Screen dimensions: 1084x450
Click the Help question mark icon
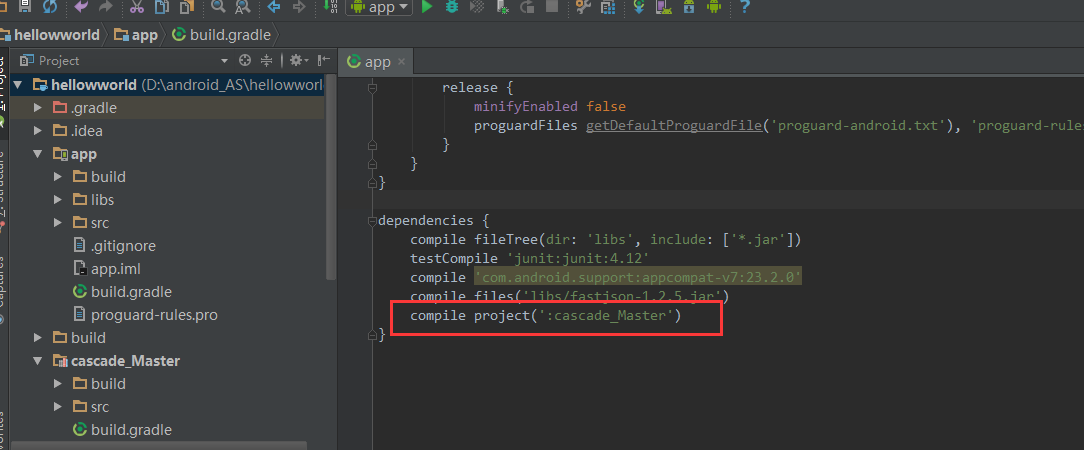point(744,8)
